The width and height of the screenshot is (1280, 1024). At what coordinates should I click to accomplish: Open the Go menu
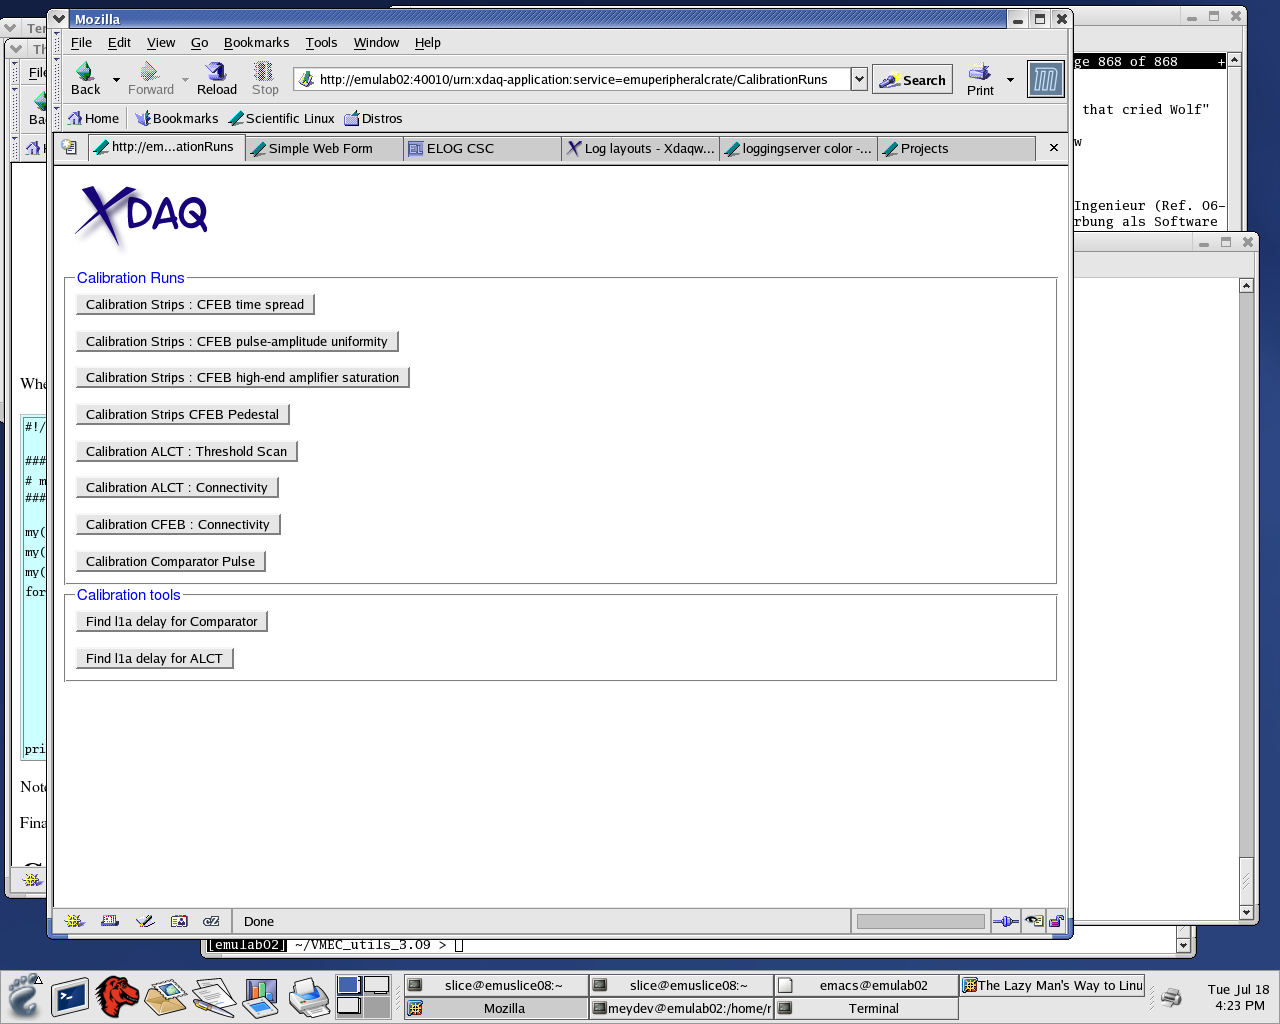click(x=200, y=42)
